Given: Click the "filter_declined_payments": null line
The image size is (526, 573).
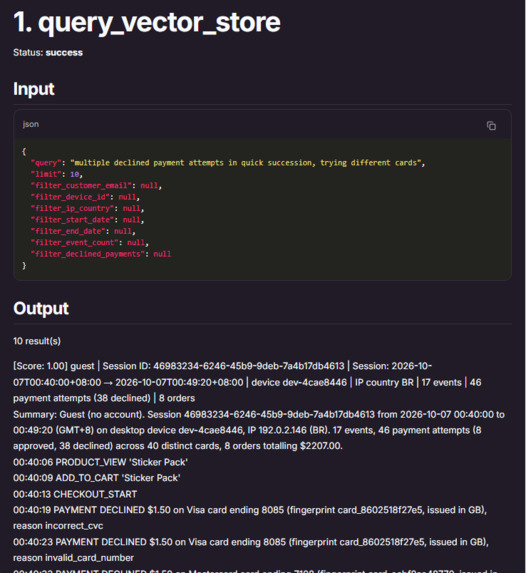Looking at the screenshot, I should 101,254.
